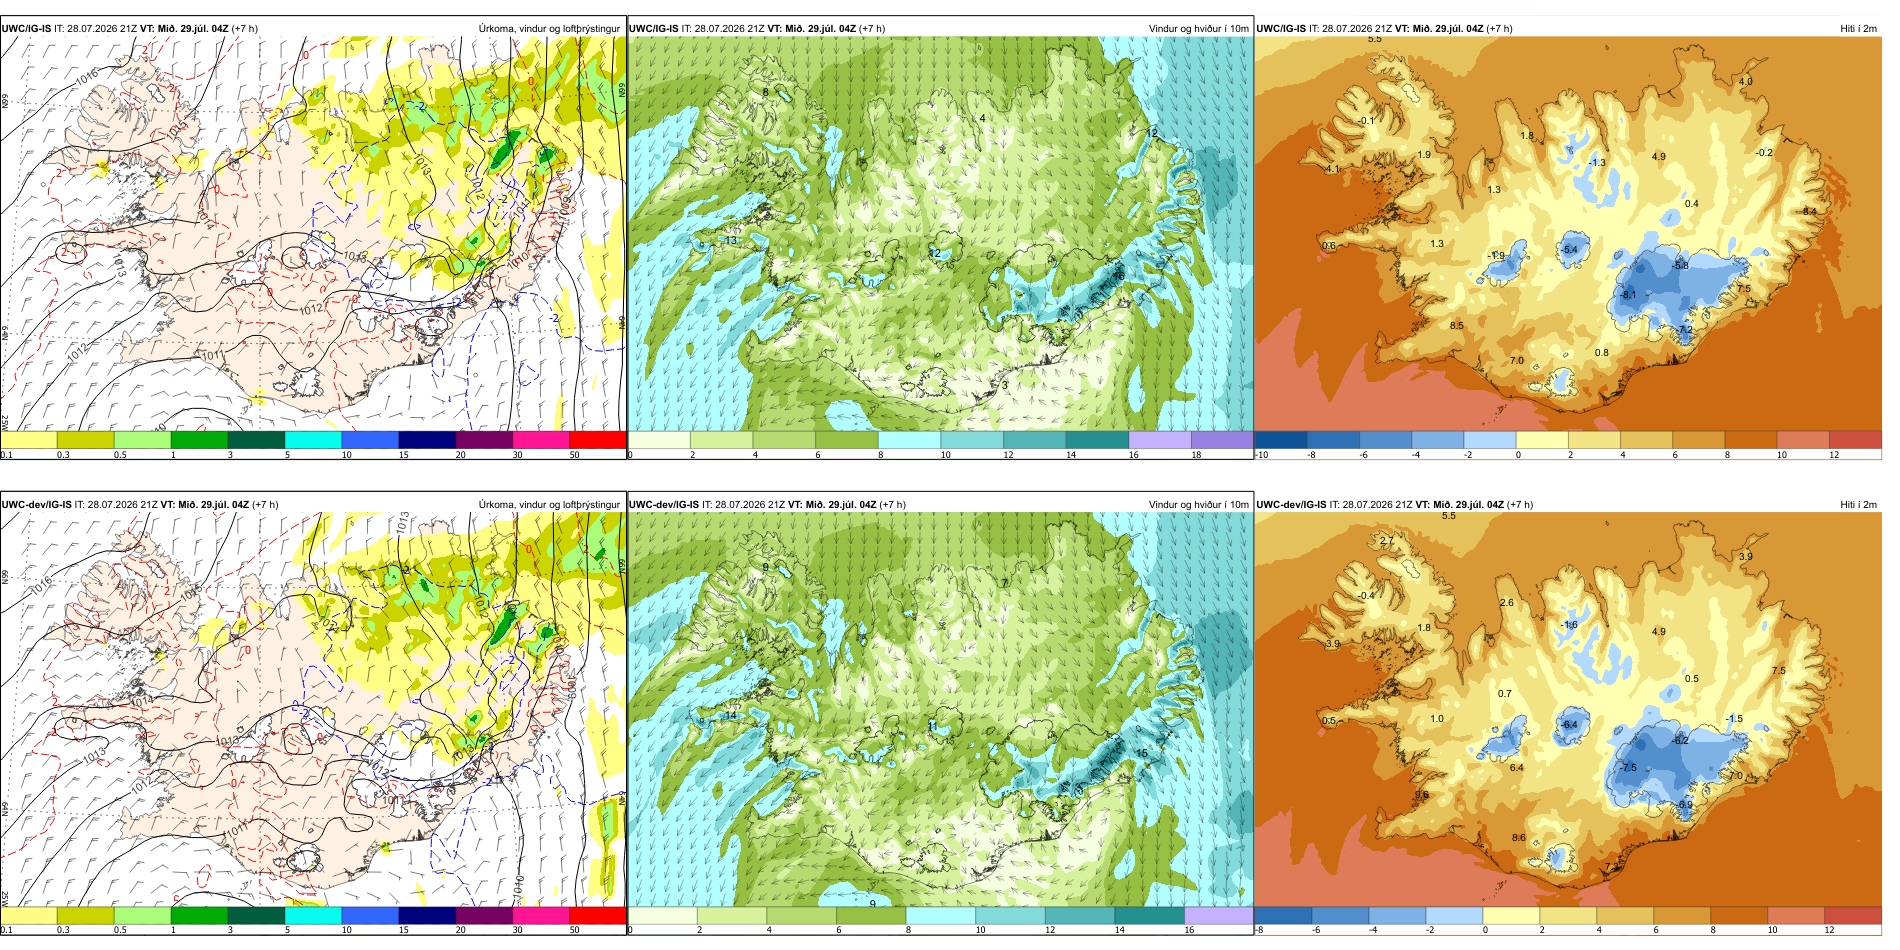The width and height of the screenshot is (1900, 950).
Task: Click the purple 20 swatch in UWC-dev/IG-IS precipitation legend
Action: pyautogui.click(x=484, y=915)
